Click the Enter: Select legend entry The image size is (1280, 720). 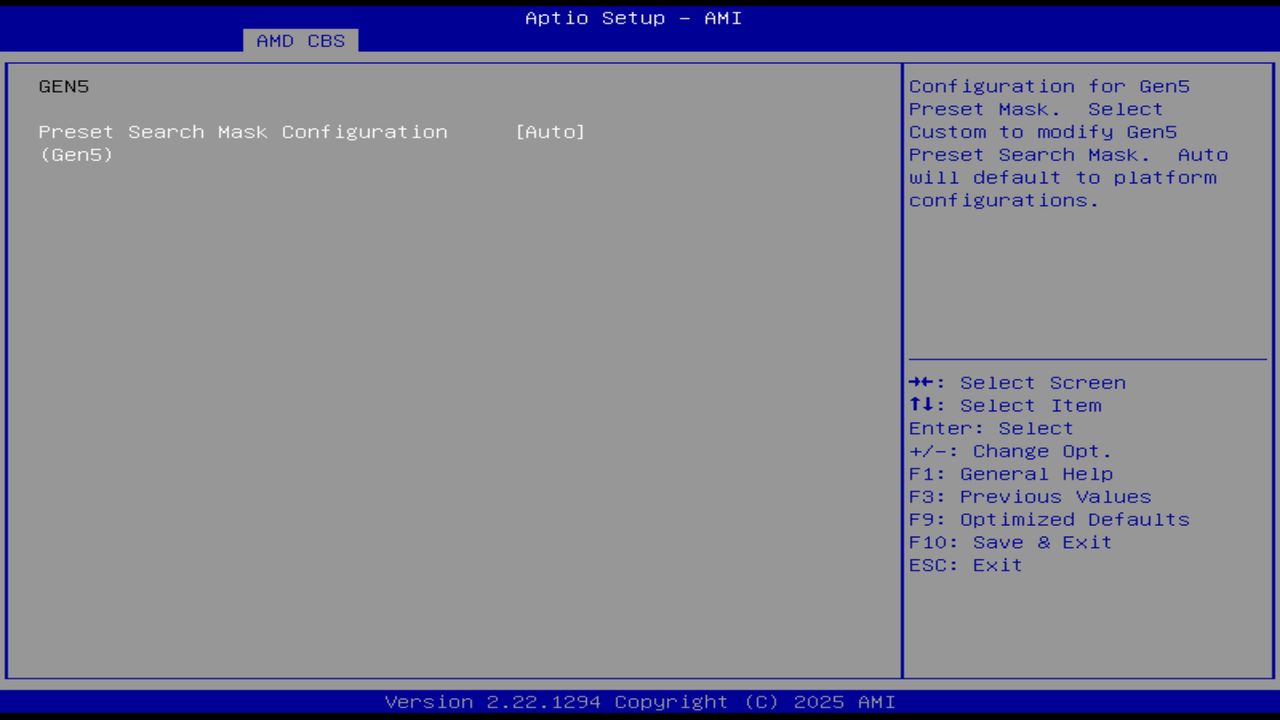pos(990,428)
